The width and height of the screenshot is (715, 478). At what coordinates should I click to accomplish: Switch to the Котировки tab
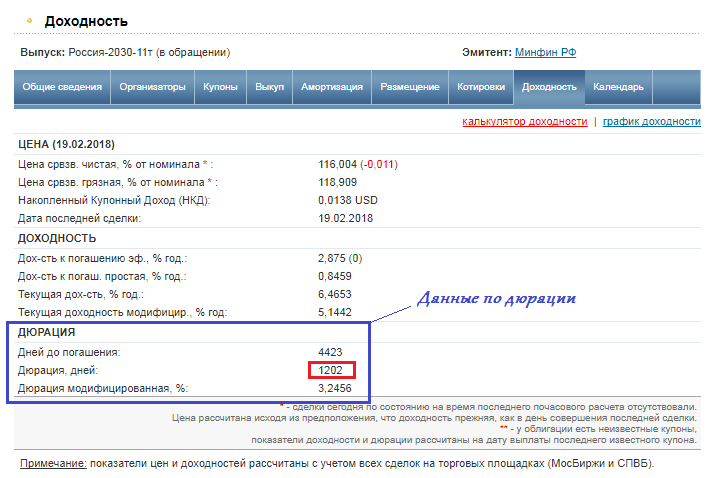pyautogui.click(x=481, y=87)
